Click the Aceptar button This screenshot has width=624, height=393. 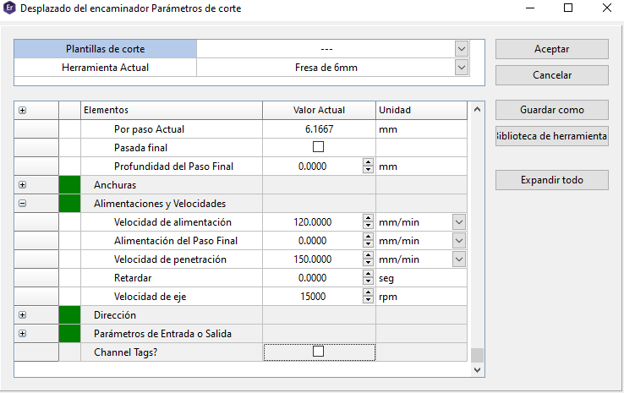click(552, 49)
